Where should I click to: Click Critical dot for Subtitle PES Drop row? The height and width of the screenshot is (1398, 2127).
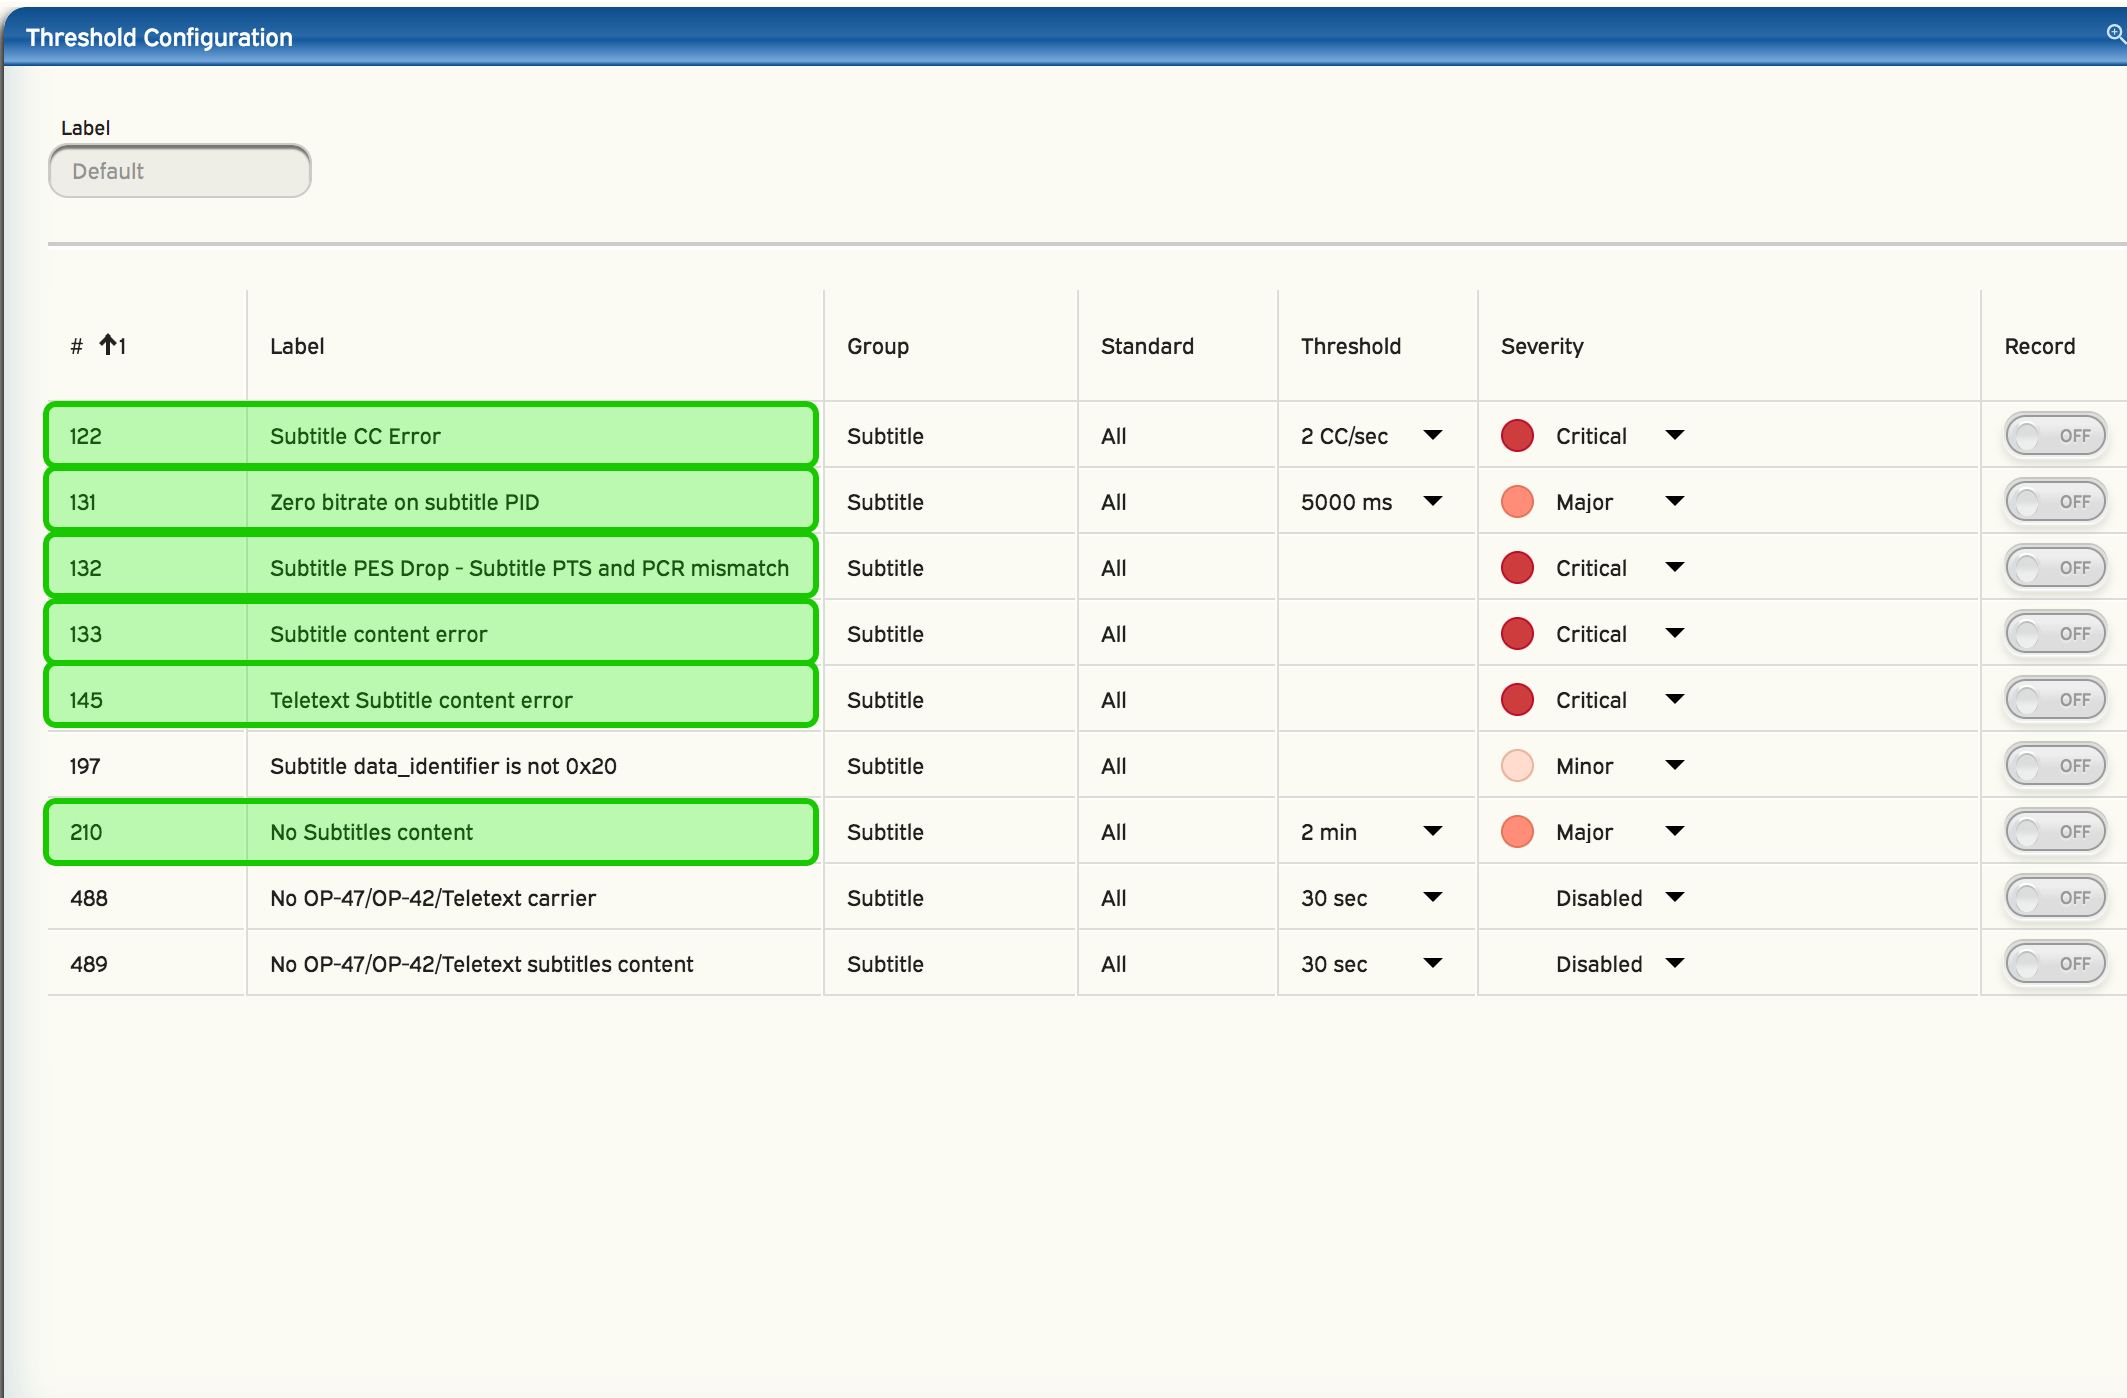tap(1517, 568)
